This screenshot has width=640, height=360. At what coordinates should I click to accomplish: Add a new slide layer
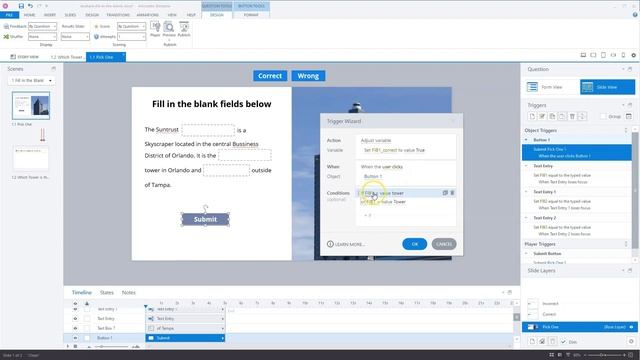point(532,341)
